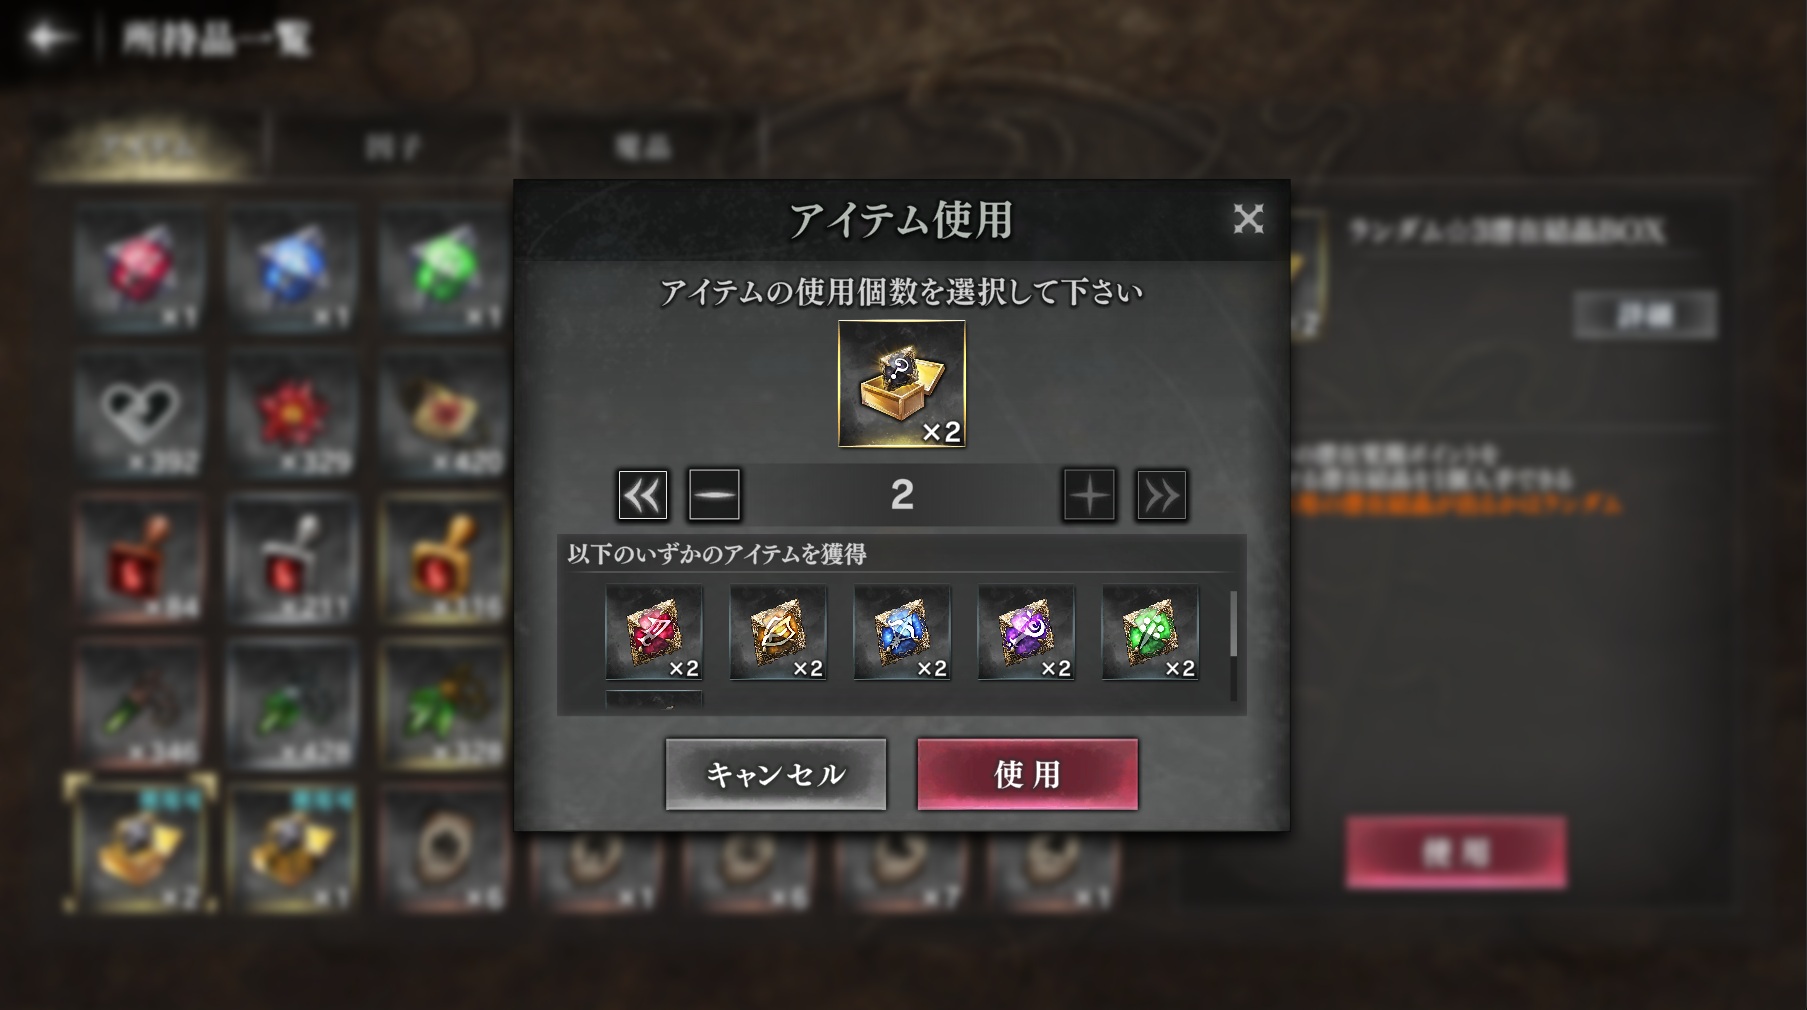Close the アイテム使用 dialog with X
Screen dimensions: 1807x1010
(x=1248, y=218)
